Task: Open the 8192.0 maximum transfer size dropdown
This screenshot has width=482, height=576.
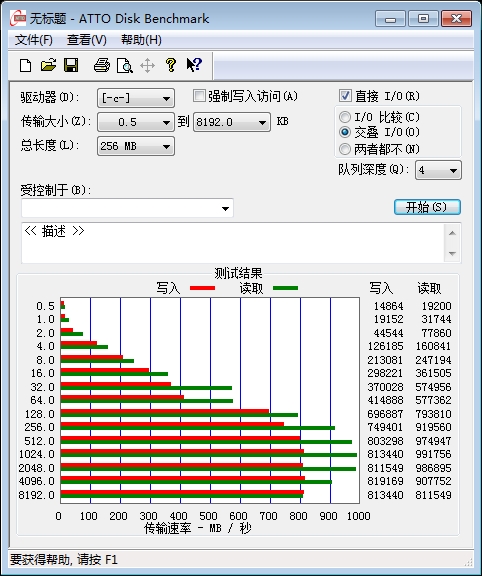Action: [x=232, y=122]
